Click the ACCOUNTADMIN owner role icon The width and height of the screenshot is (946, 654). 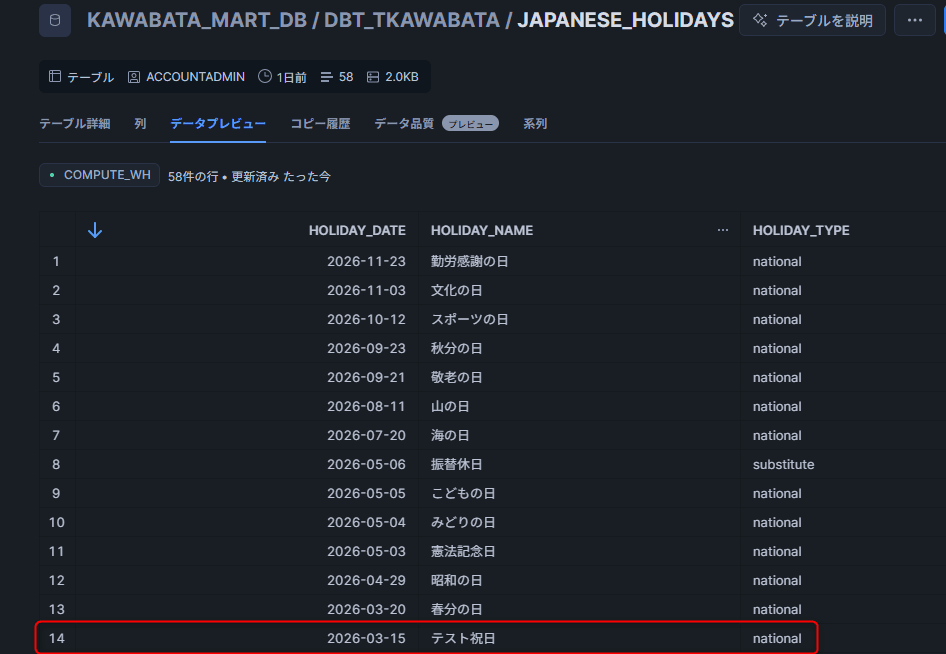pos(134,77)
